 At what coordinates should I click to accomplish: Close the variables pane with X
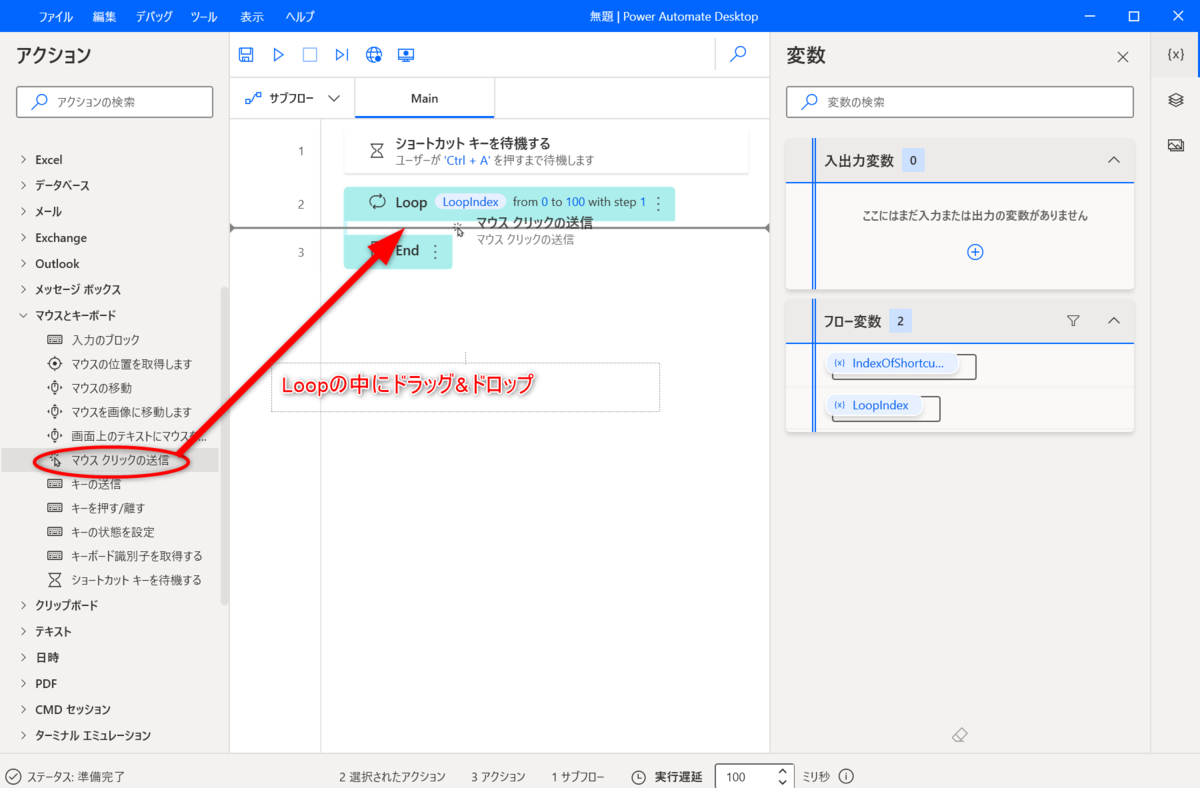click(x=1123, y=57)
